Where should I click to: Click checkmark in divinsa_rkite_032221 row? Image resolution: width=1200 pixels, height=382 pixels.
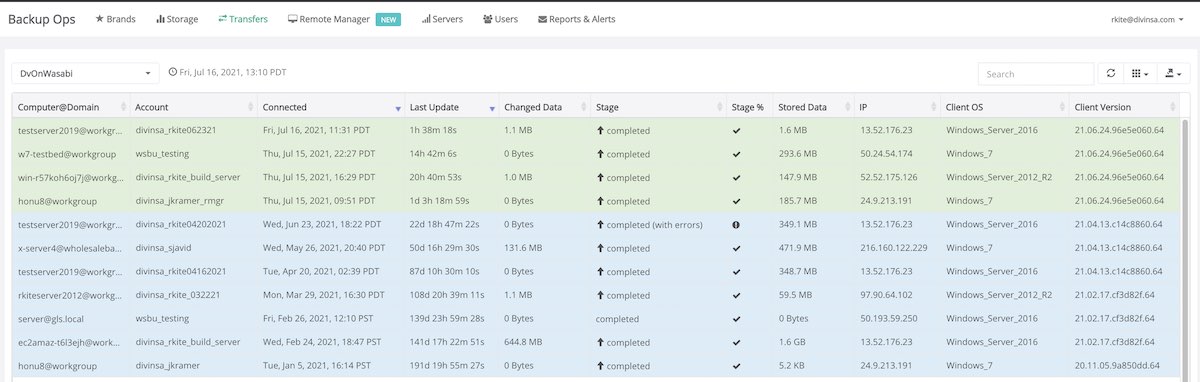(x=737, y=295)
